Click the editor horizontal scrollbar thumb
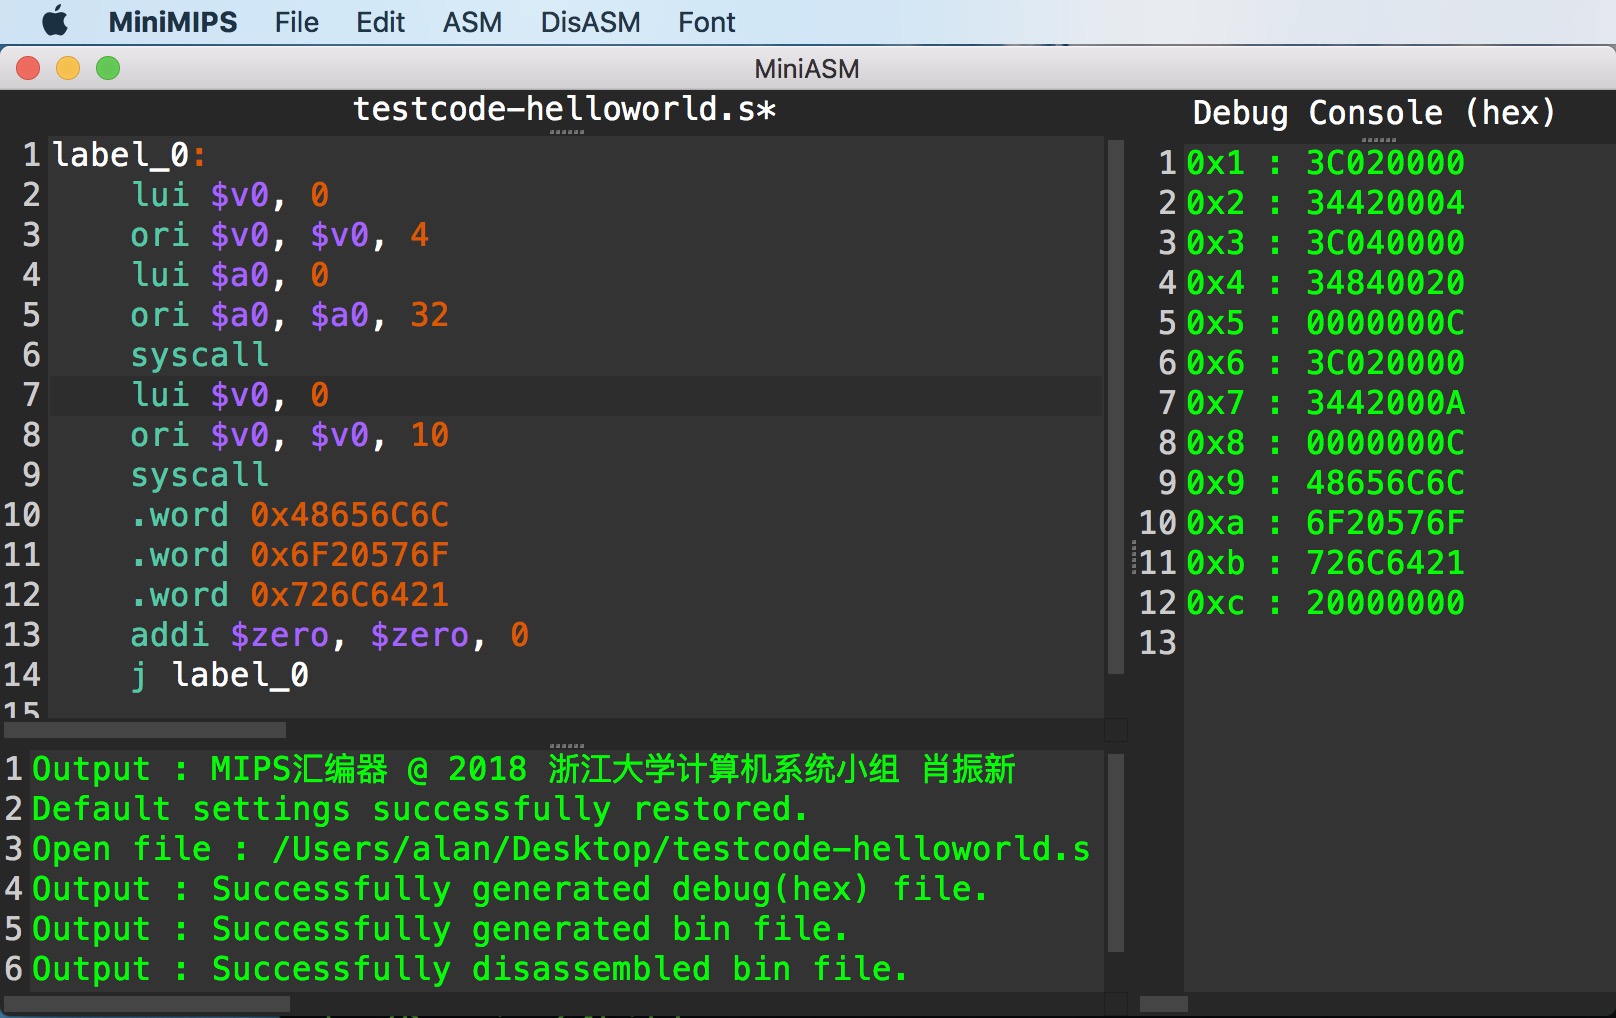 pos(145,730)
